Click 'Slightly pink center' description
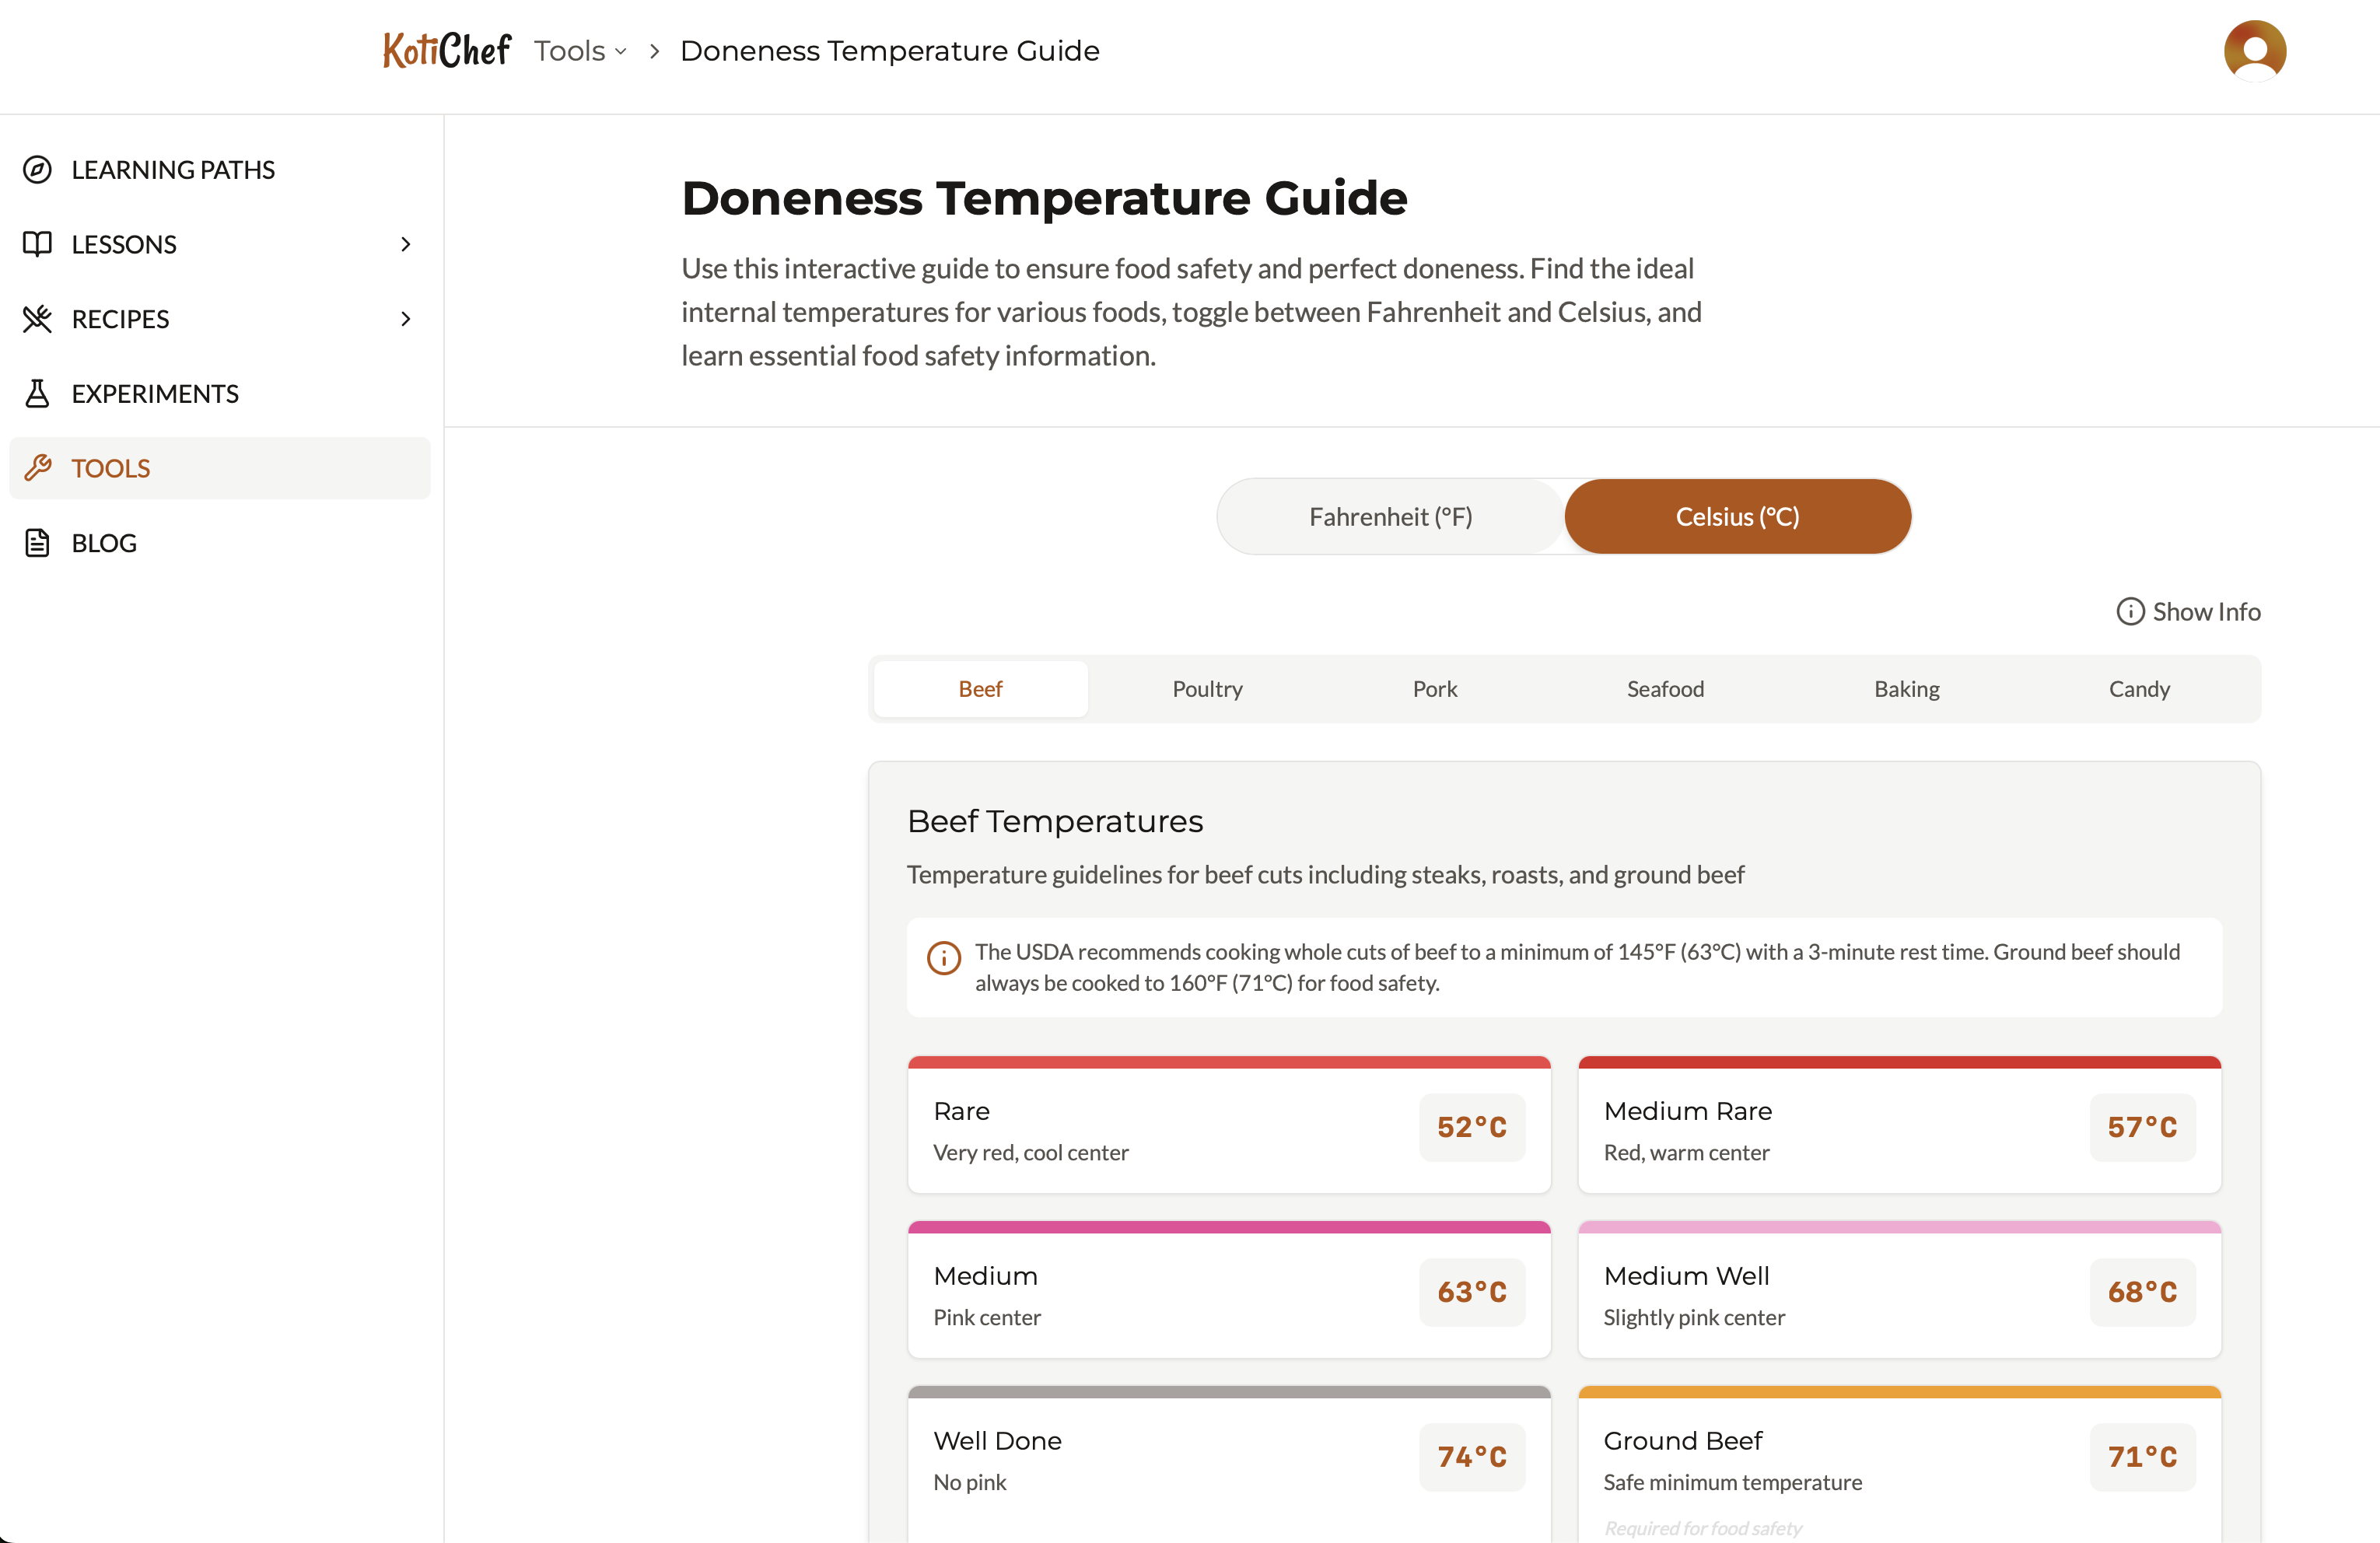 (1694, 1318)
